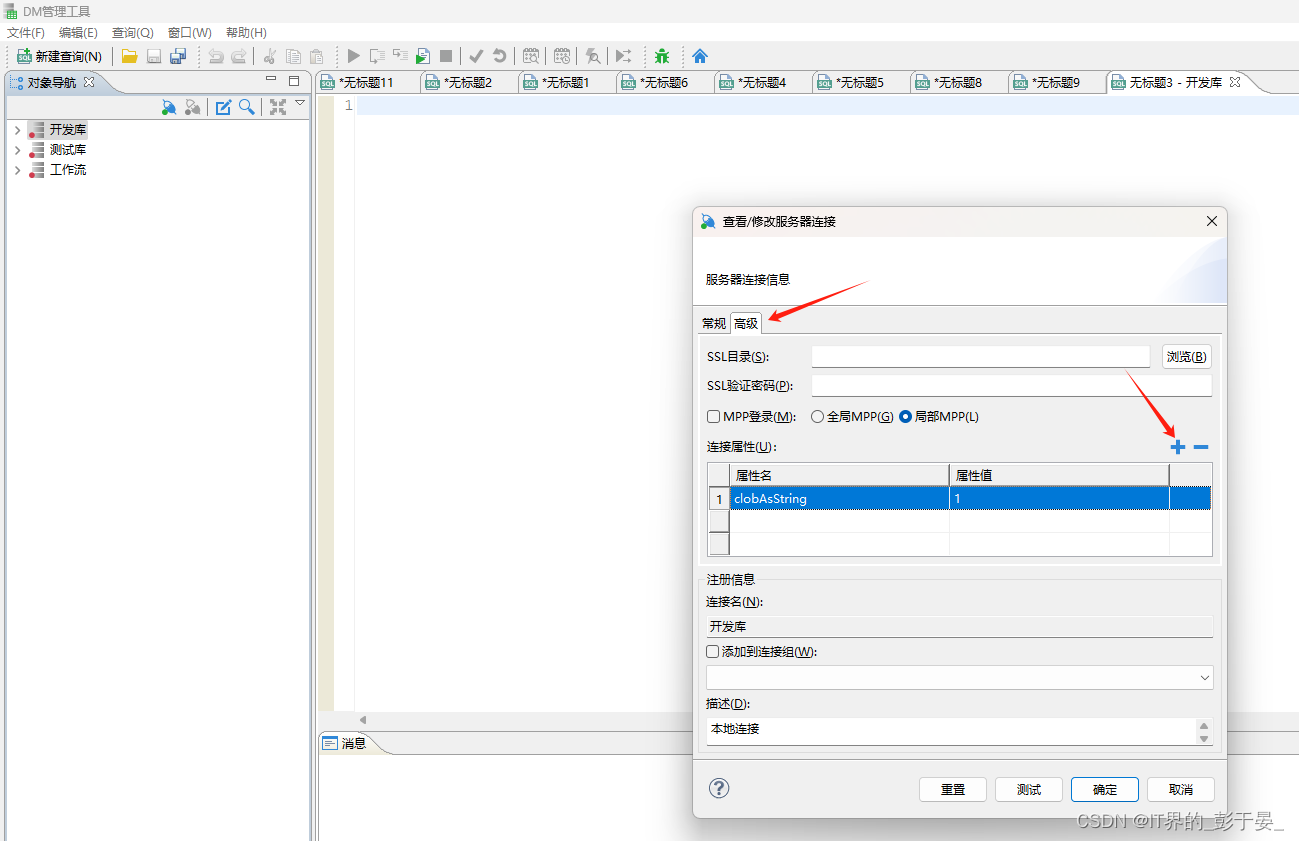This screenshot has height=841, width=1299.
Task: Expand the 测试库 tree node
Action: coord(17,150)
